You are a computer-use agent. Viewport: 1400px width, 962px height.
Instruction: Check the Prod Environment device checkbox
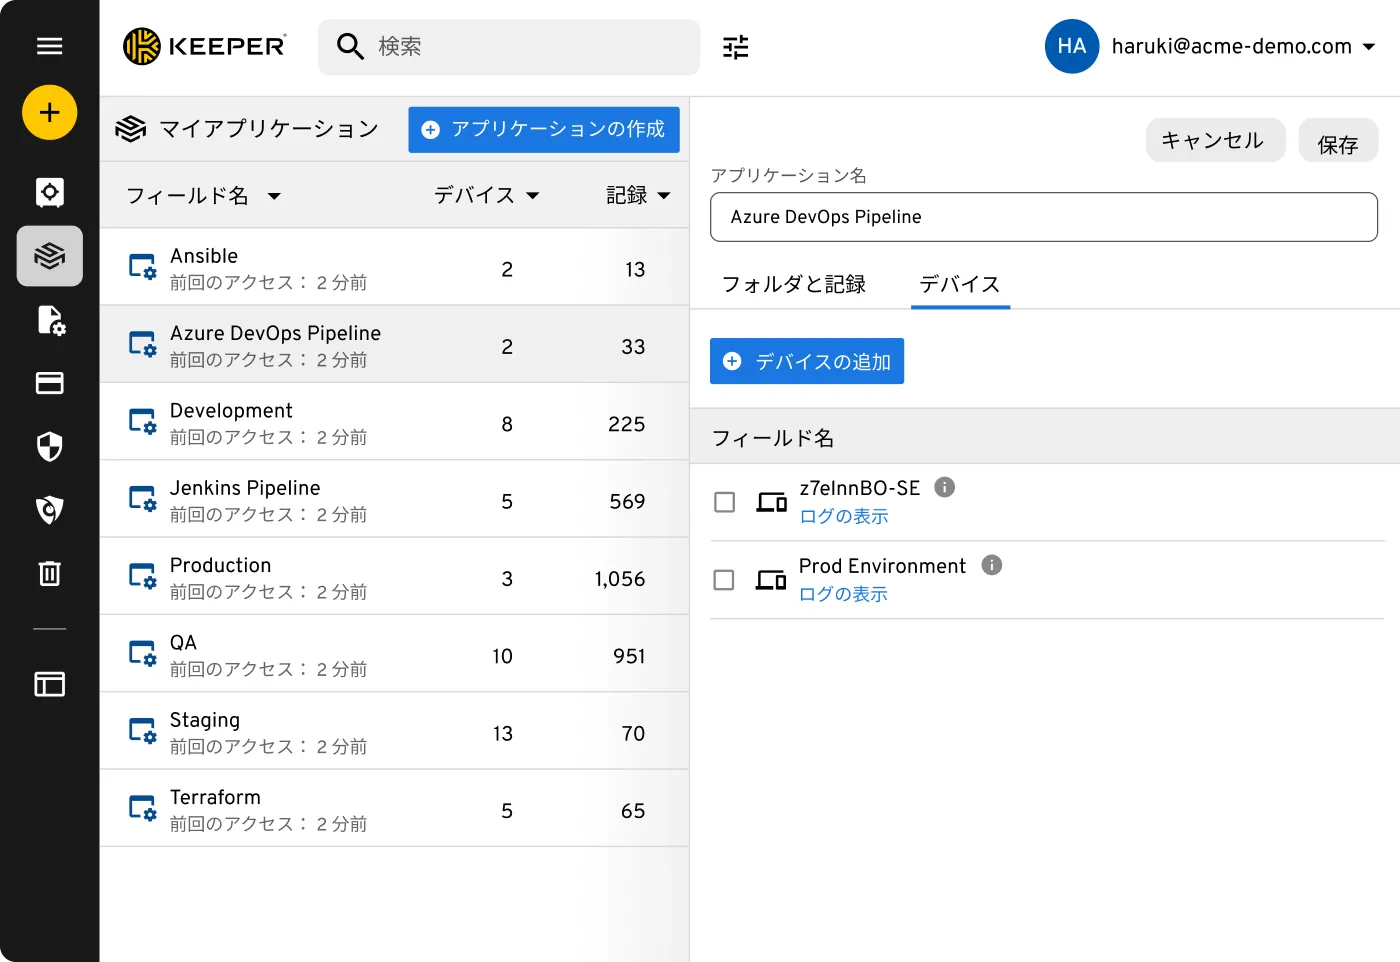pos(724,580)
